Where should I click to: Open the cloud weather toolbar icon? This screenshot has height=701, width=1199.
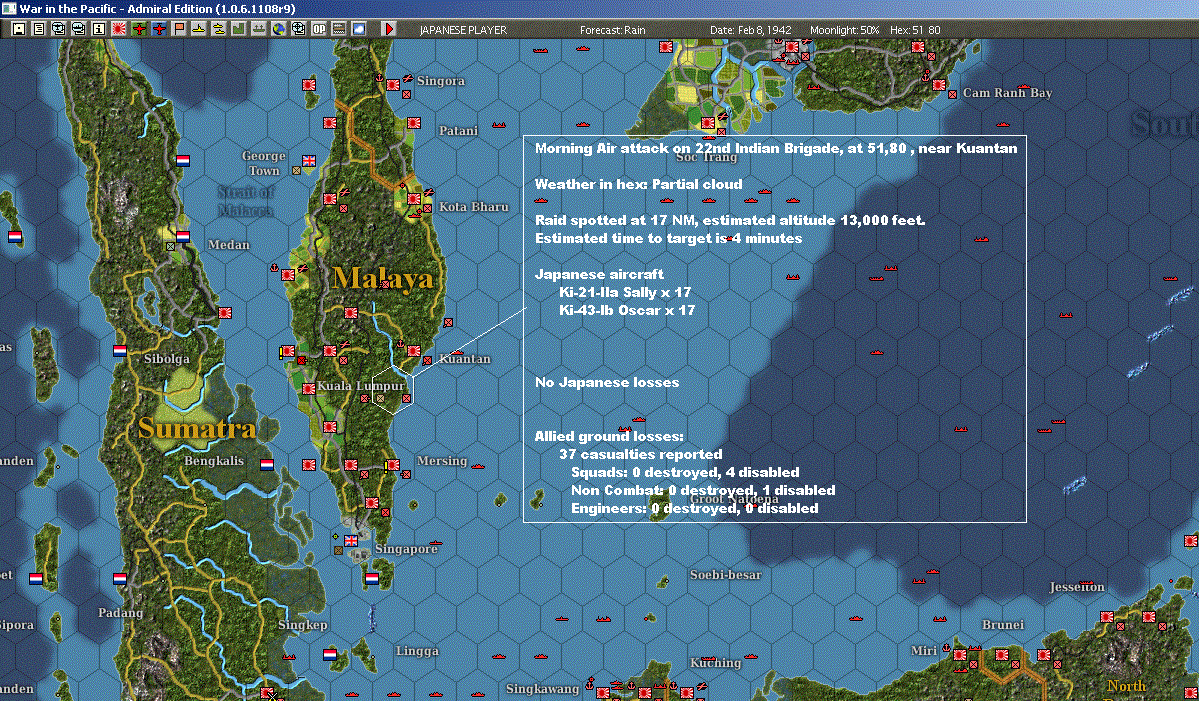click(x=358, y=29)
